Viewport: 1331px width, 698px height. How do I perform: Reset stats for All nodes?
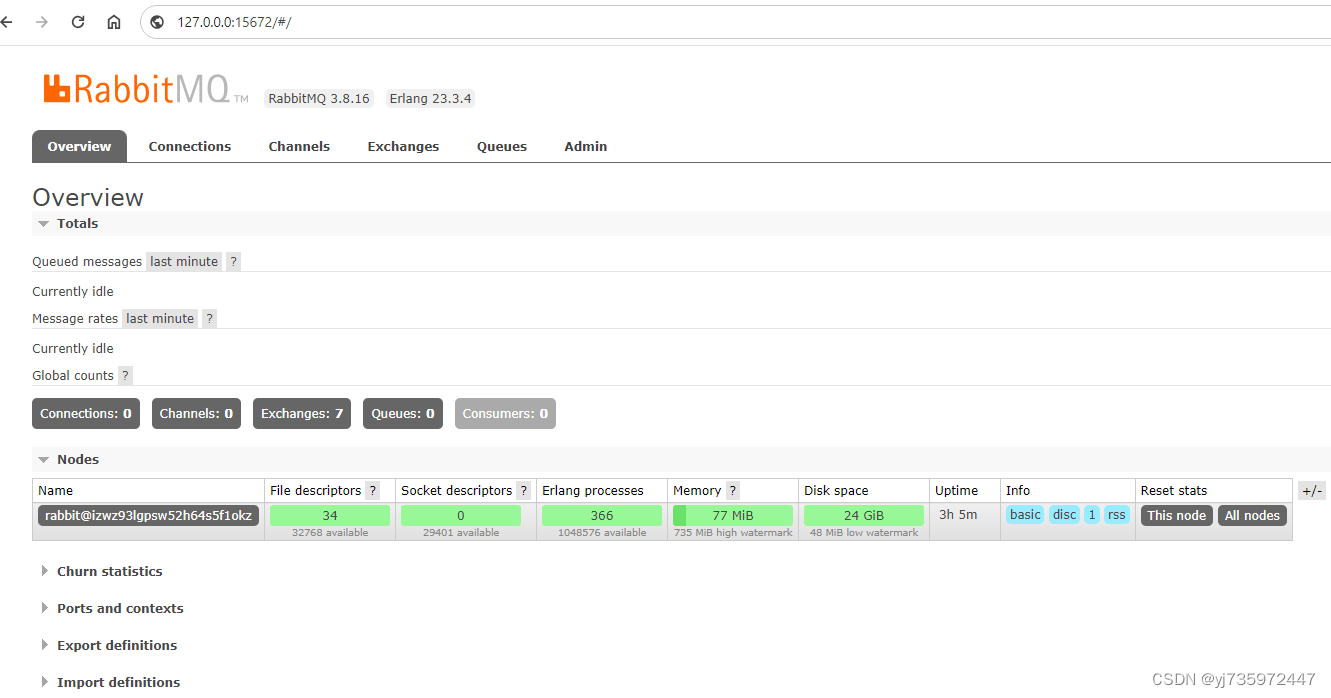(x=1252, y=516)
